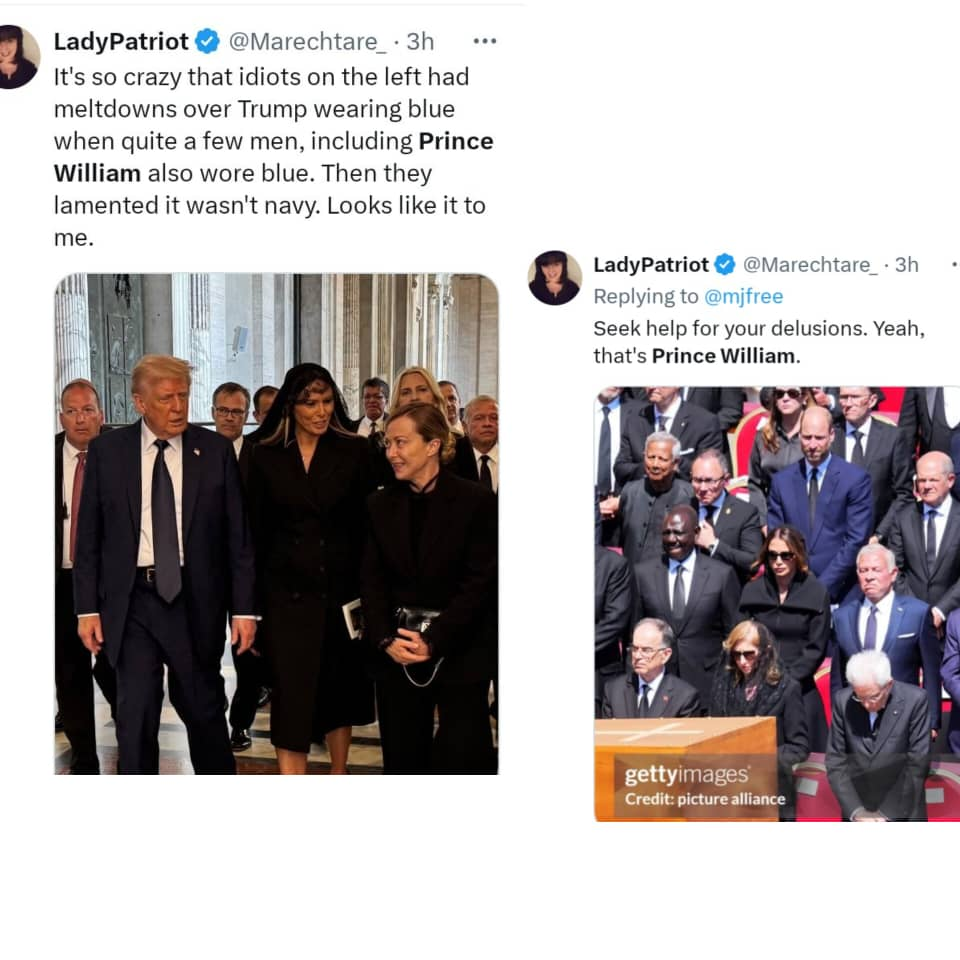Image resolution: width=960 pixels, height=960 pixels.
Task: Open the funeral crowd Getty image
Action: tap(777, 604)
